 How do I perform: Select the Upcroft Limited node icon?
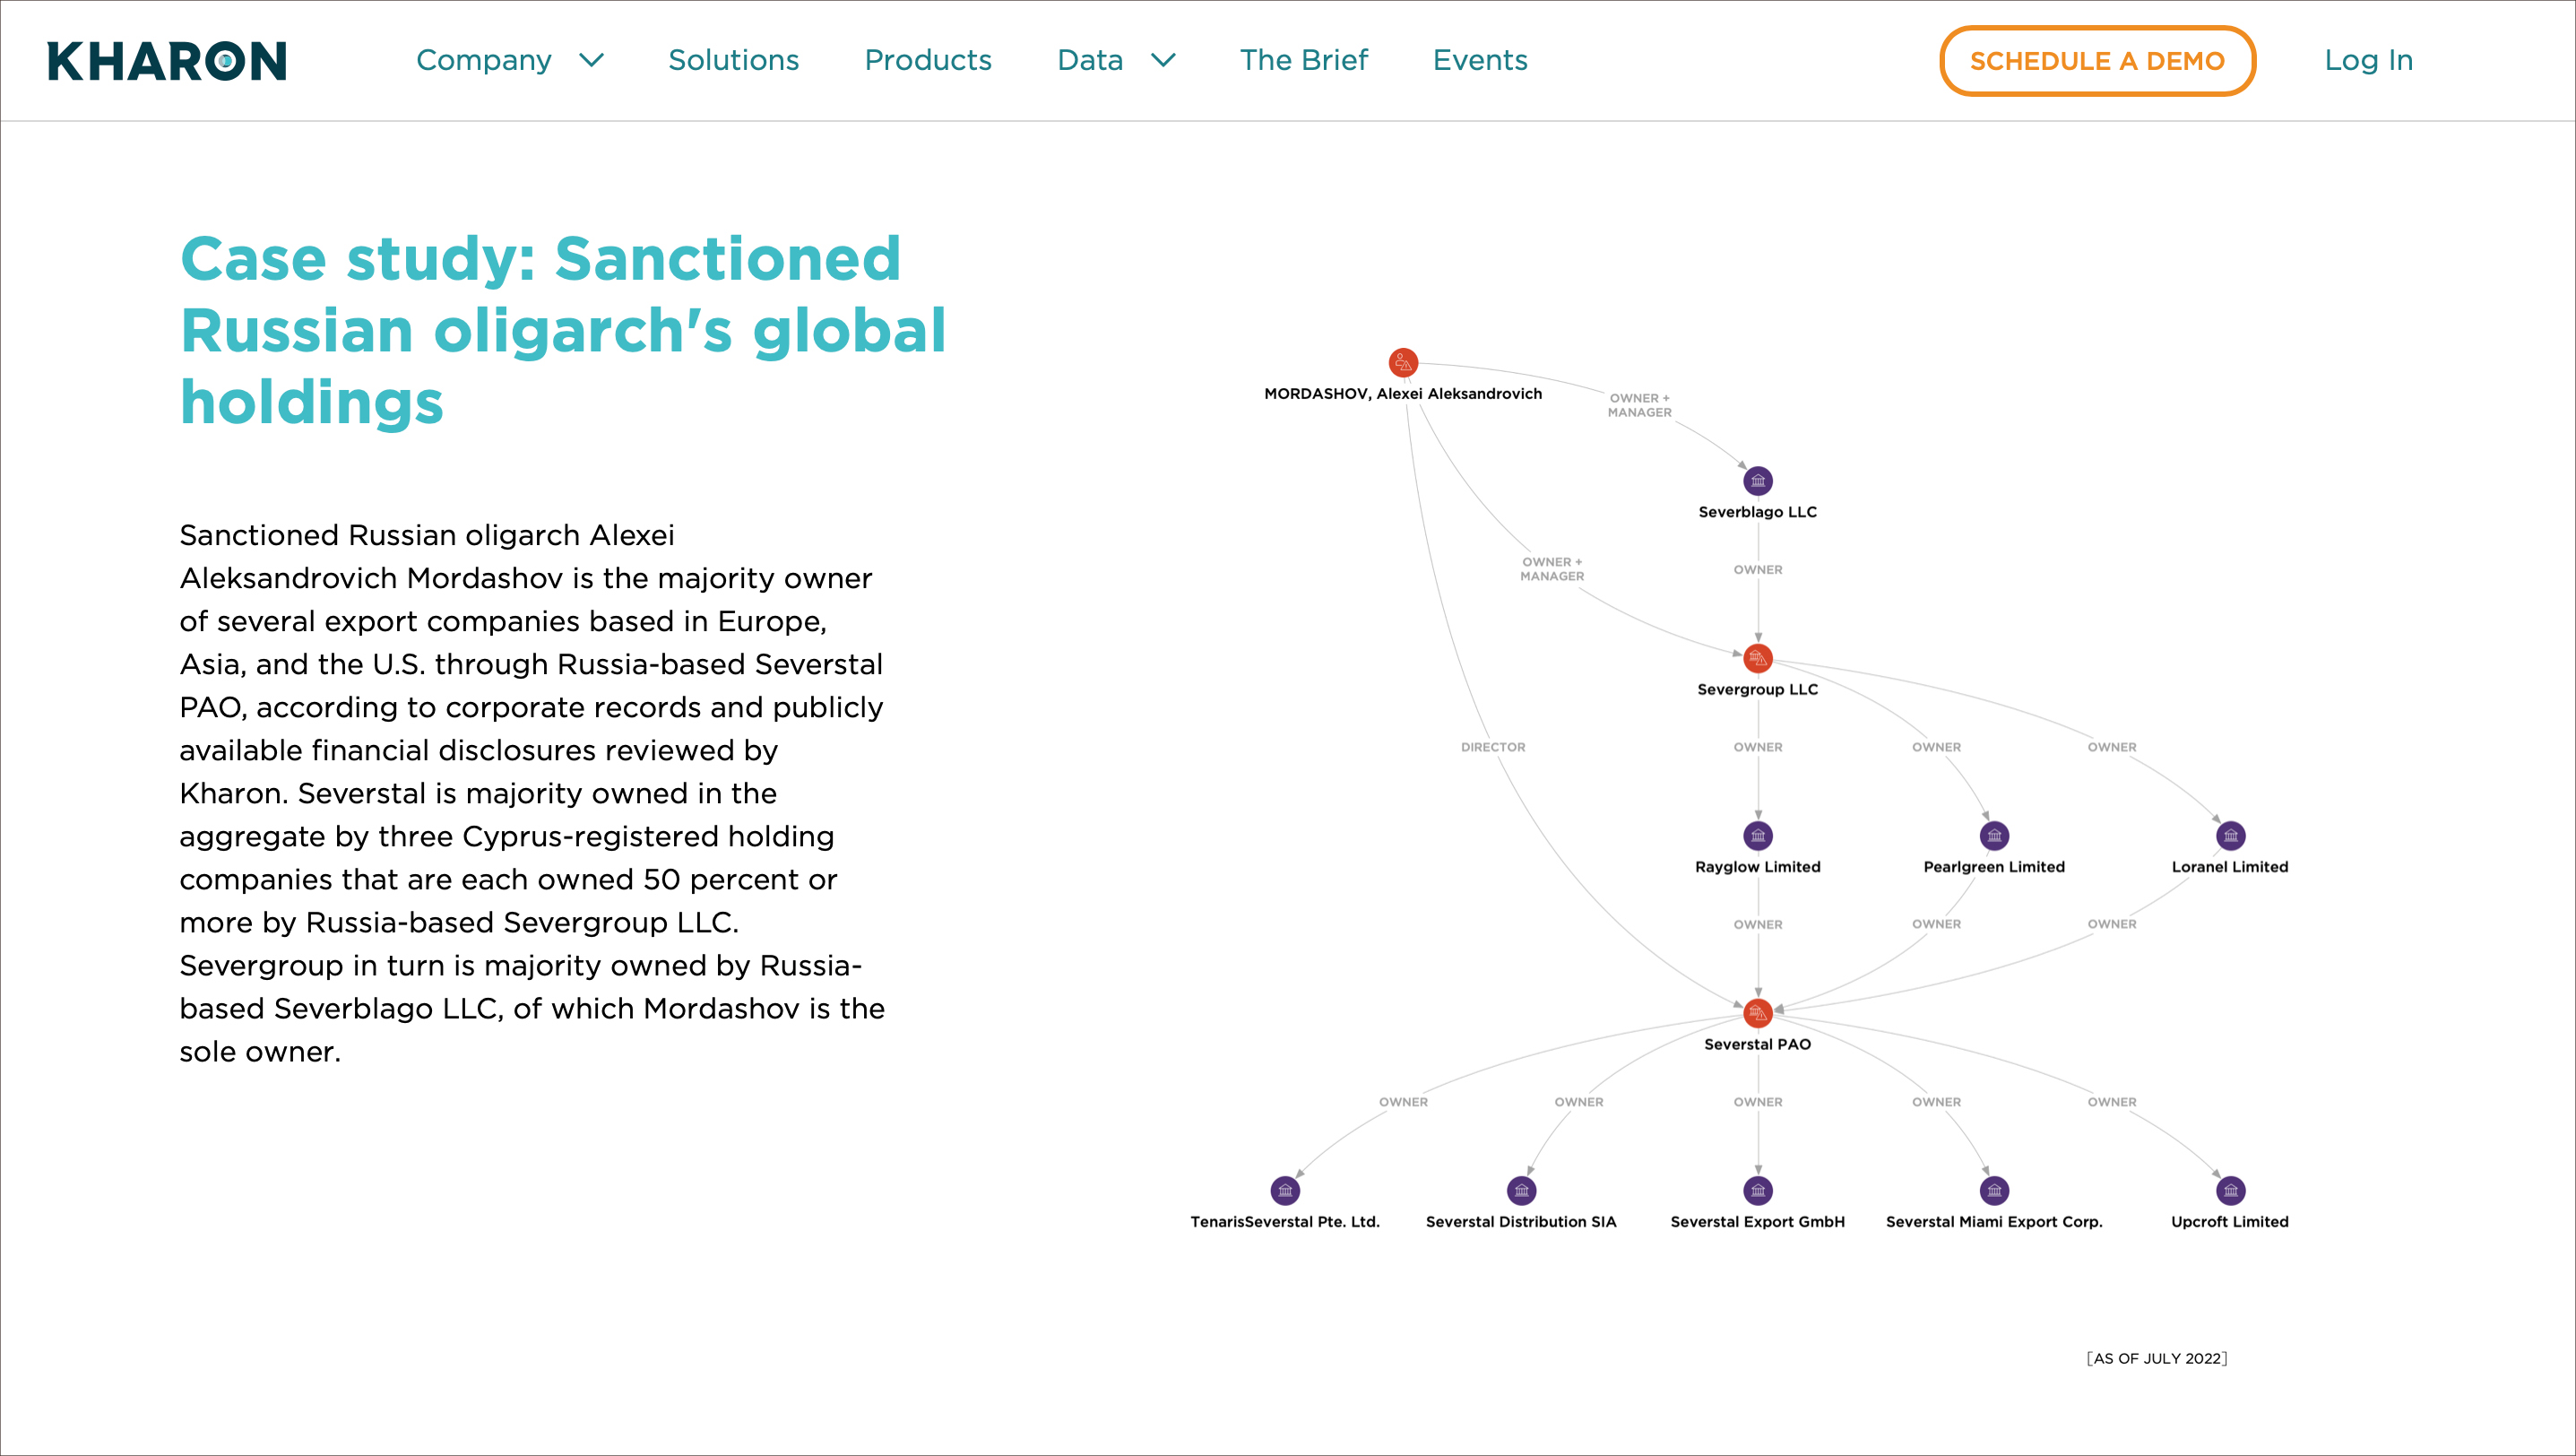(x=2230, y=1190)
